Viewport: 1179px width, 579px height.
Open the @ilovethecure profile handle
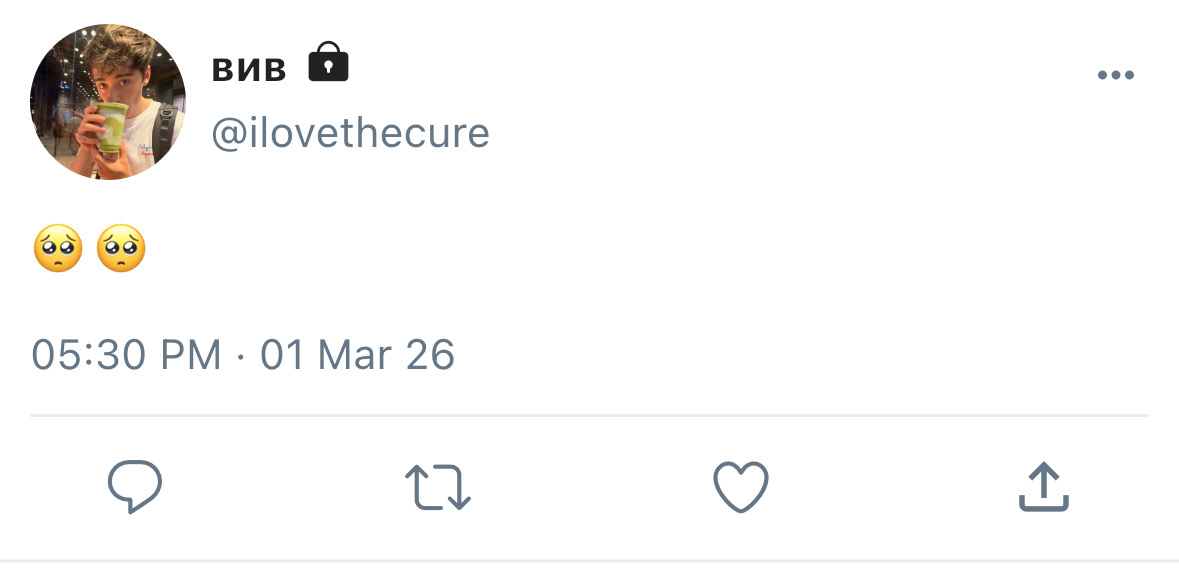(350, 132)
